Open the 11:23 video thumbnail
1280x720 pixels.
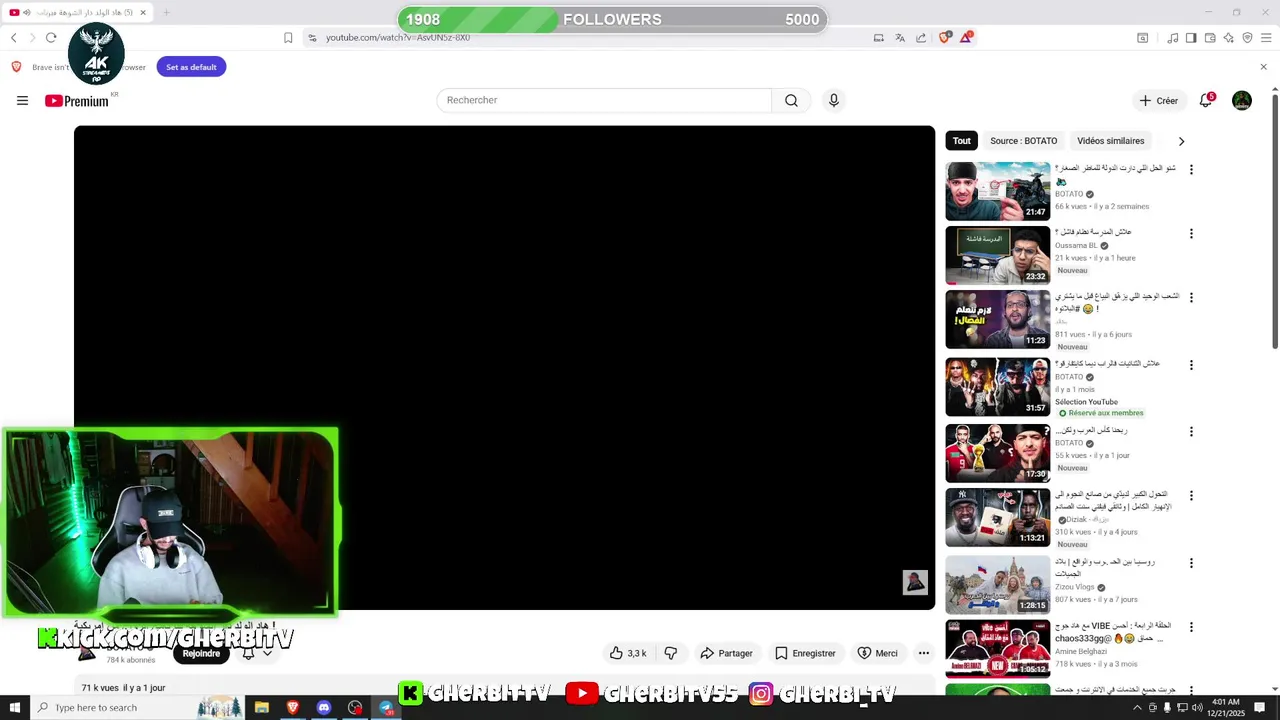997,320
